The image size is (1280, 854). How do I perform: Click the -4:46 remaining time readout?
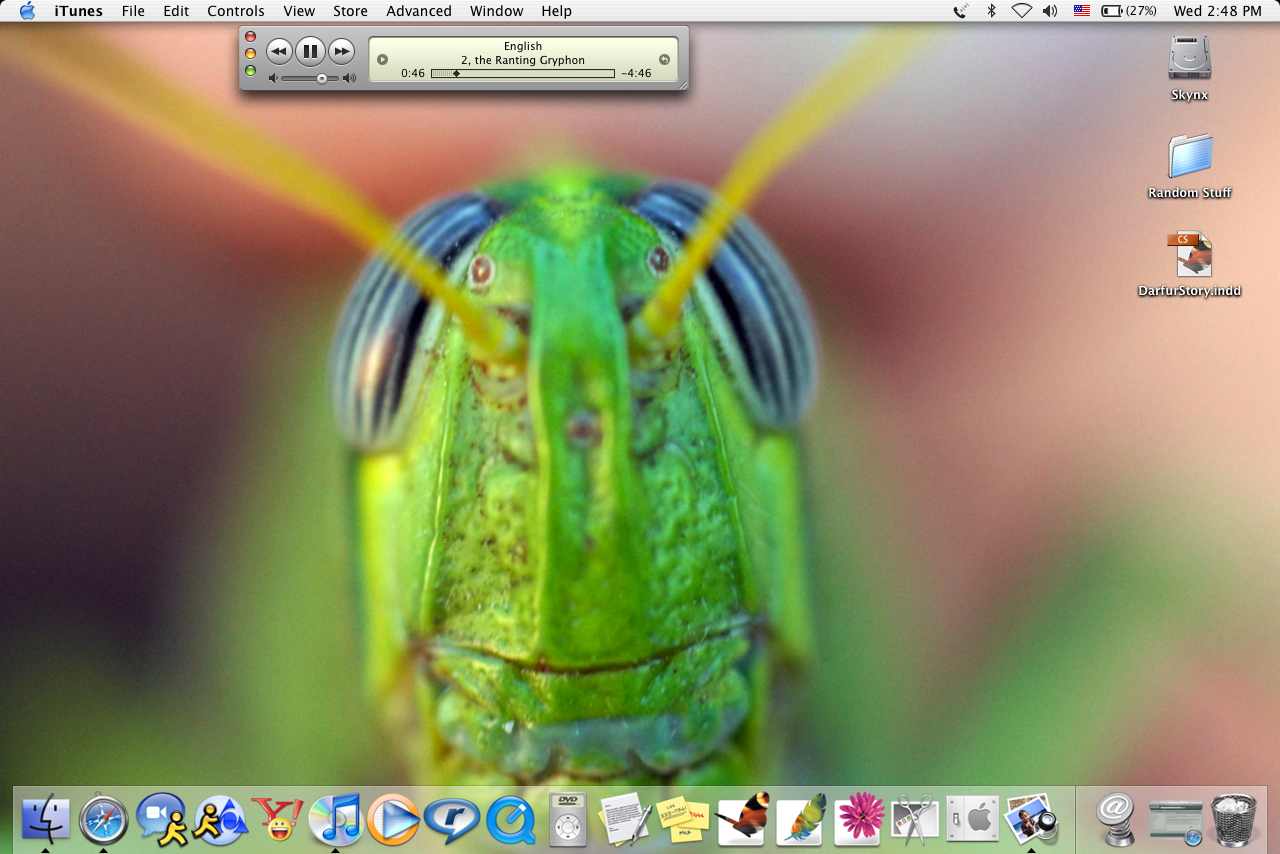pos(636,73)
